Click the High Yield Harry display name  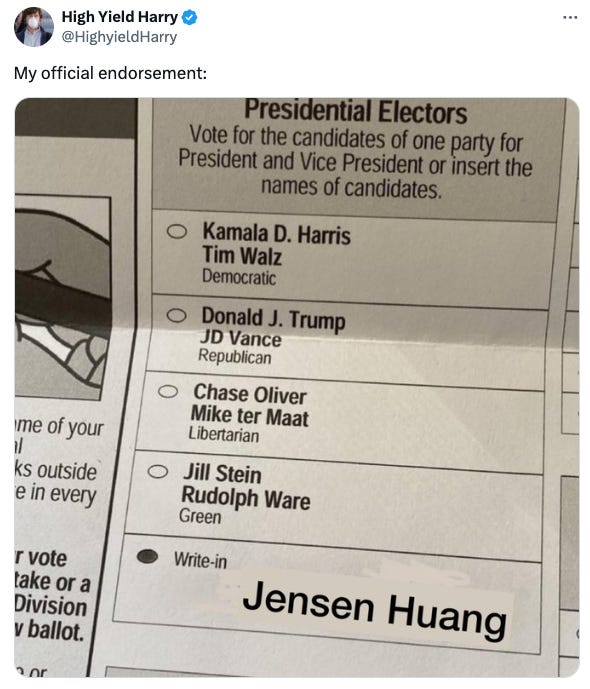click(119, 17)
